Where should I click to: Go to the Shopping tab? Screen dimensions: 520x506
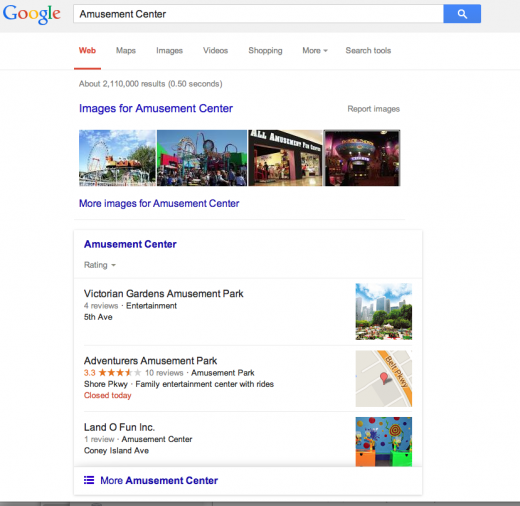click(265, 50)
